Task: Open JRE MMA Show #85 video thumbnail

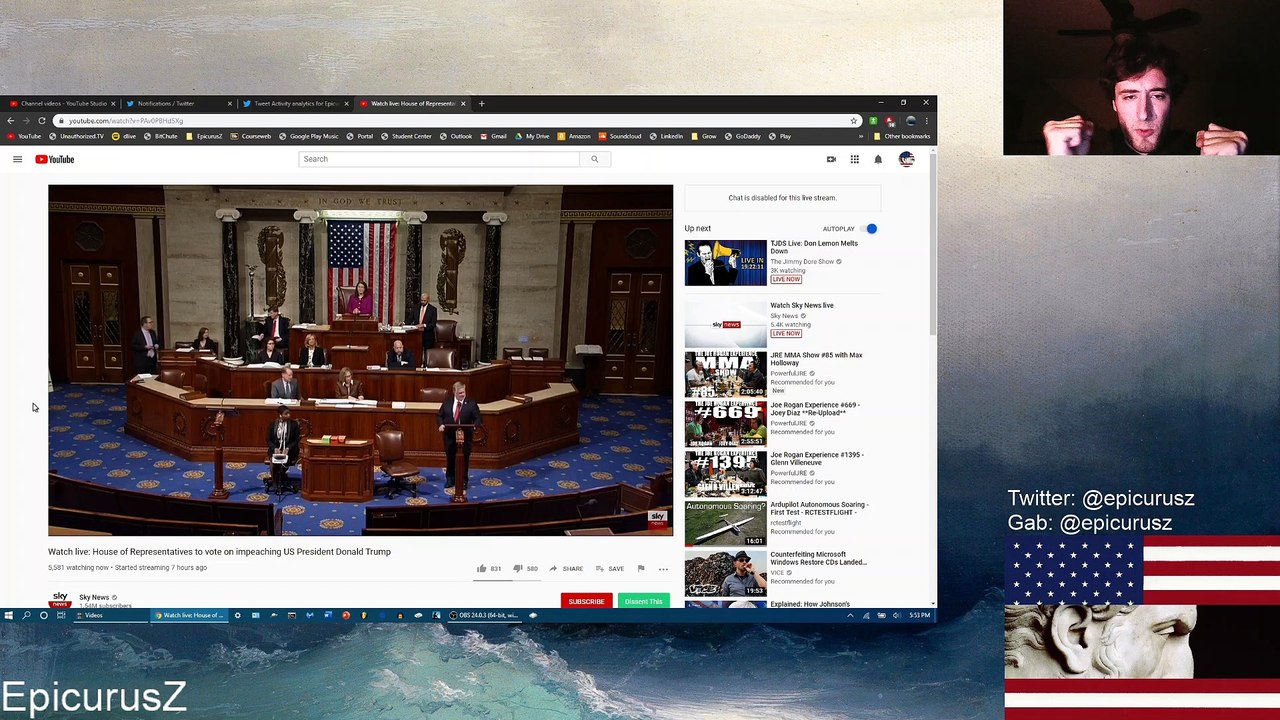Action: [726, 373]
